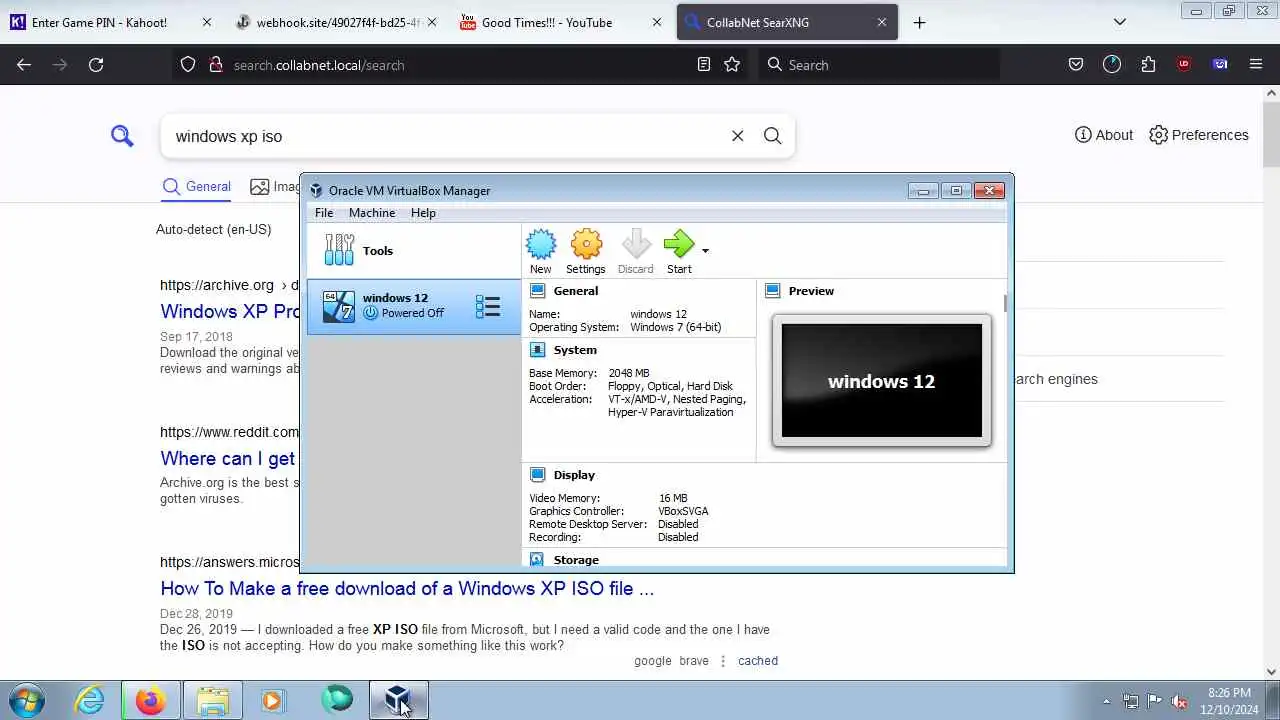Click the tracking protection shield icon
The width and height of the screenshot is (1280, 720).
188,64
